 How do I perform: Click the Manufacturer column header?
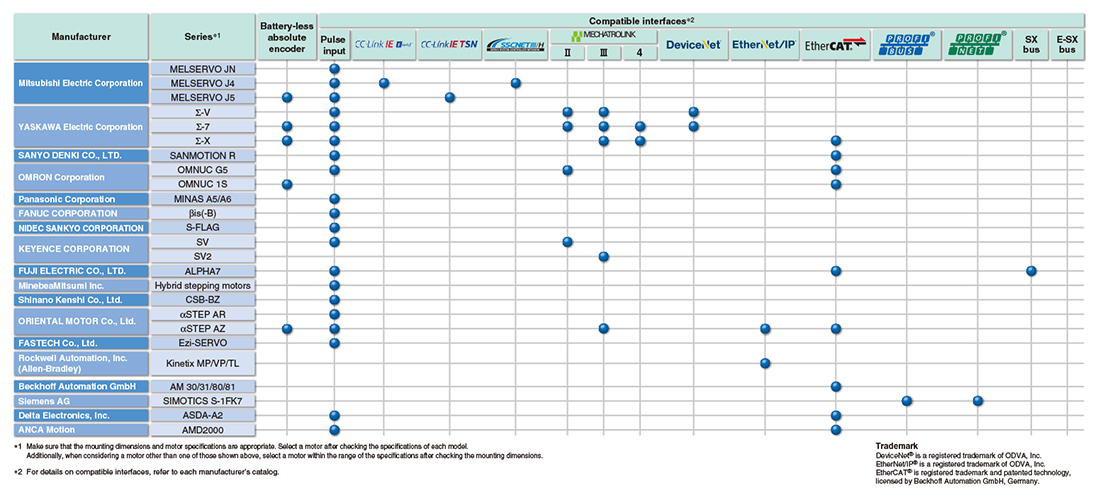click(x=81, y=36)
